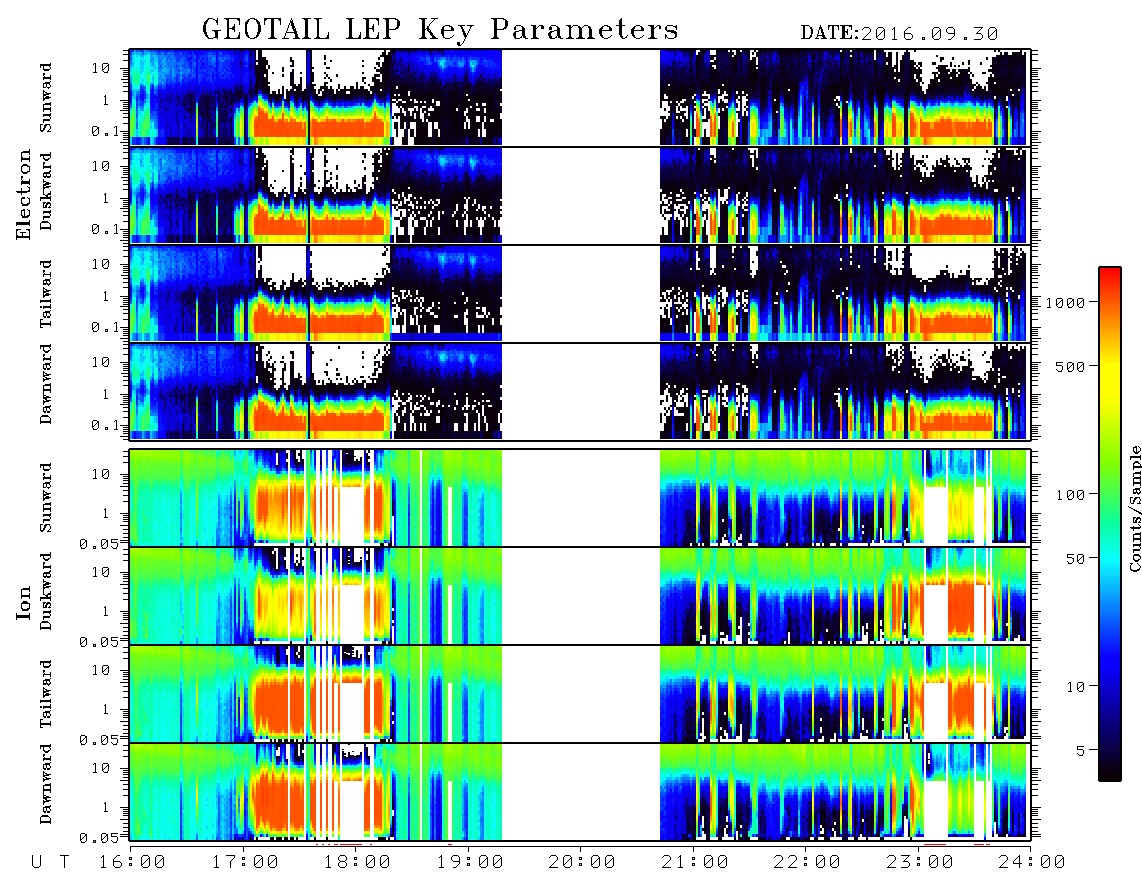Click the red top end of color bar
Image resolution: width=1142 pixels, height=880 pixels.
click(1110, 273)
